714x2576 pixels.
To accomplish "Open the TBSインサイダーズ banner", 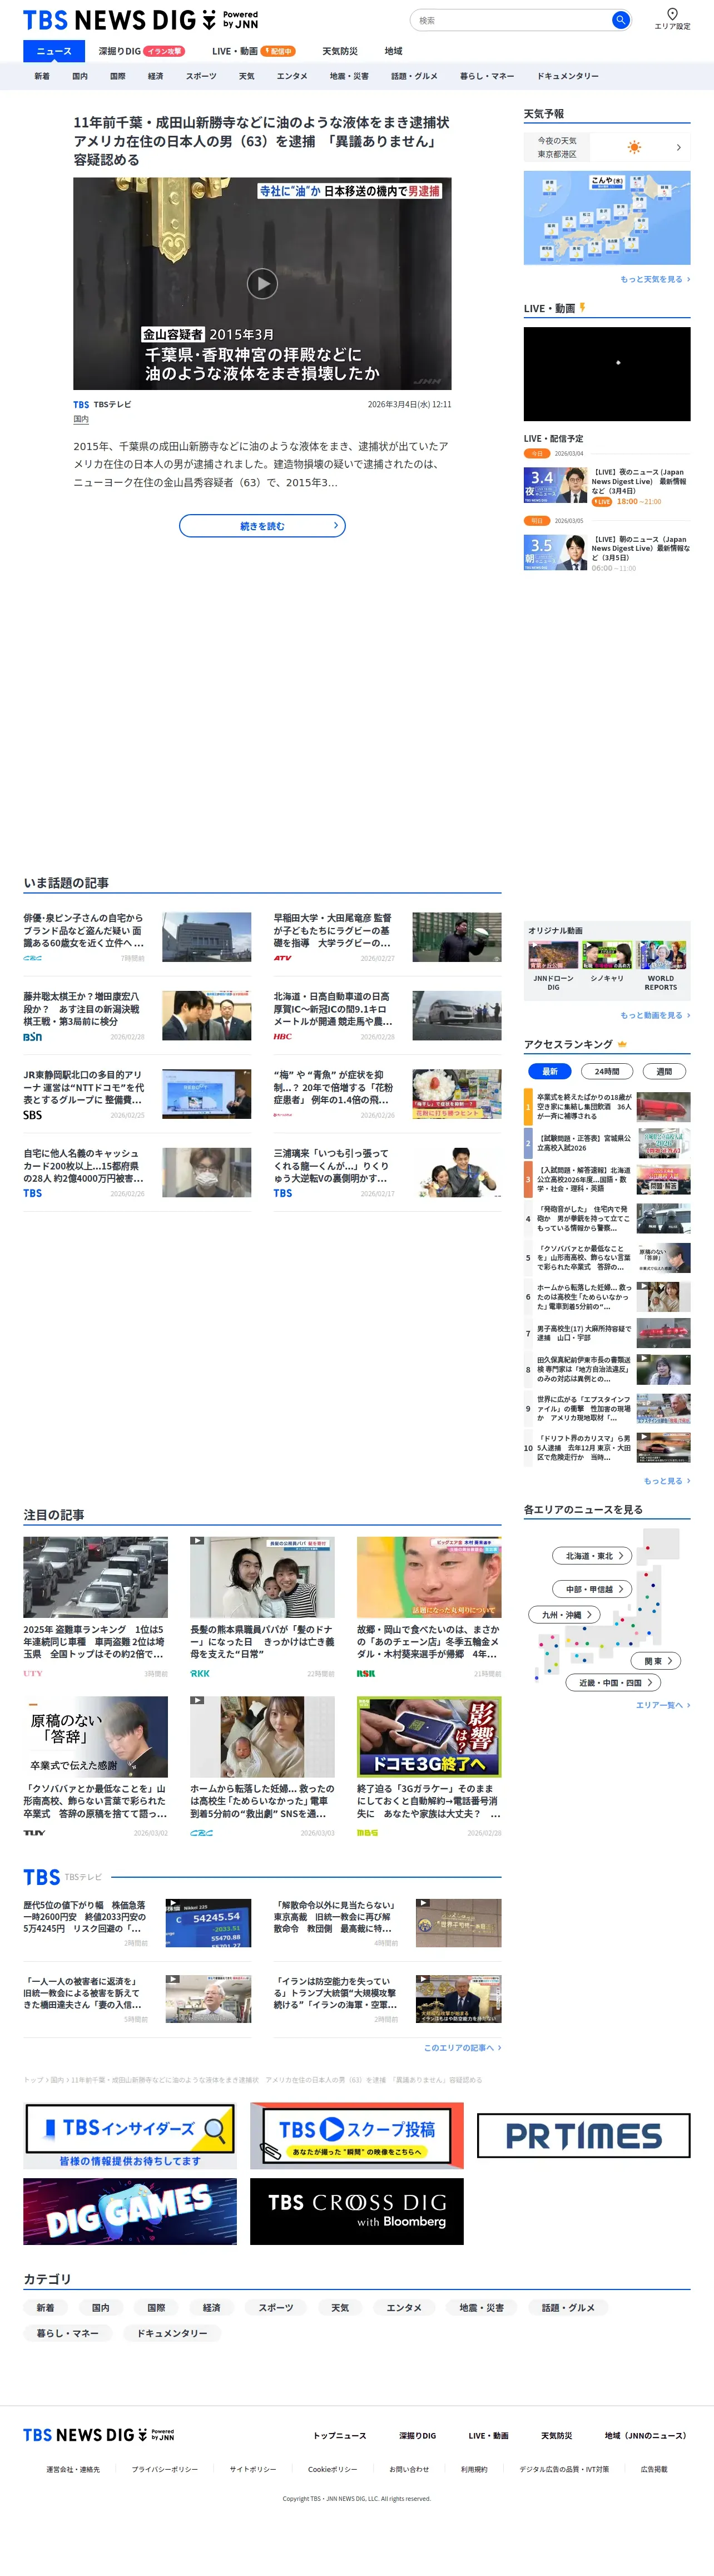I will (130, 2135).
